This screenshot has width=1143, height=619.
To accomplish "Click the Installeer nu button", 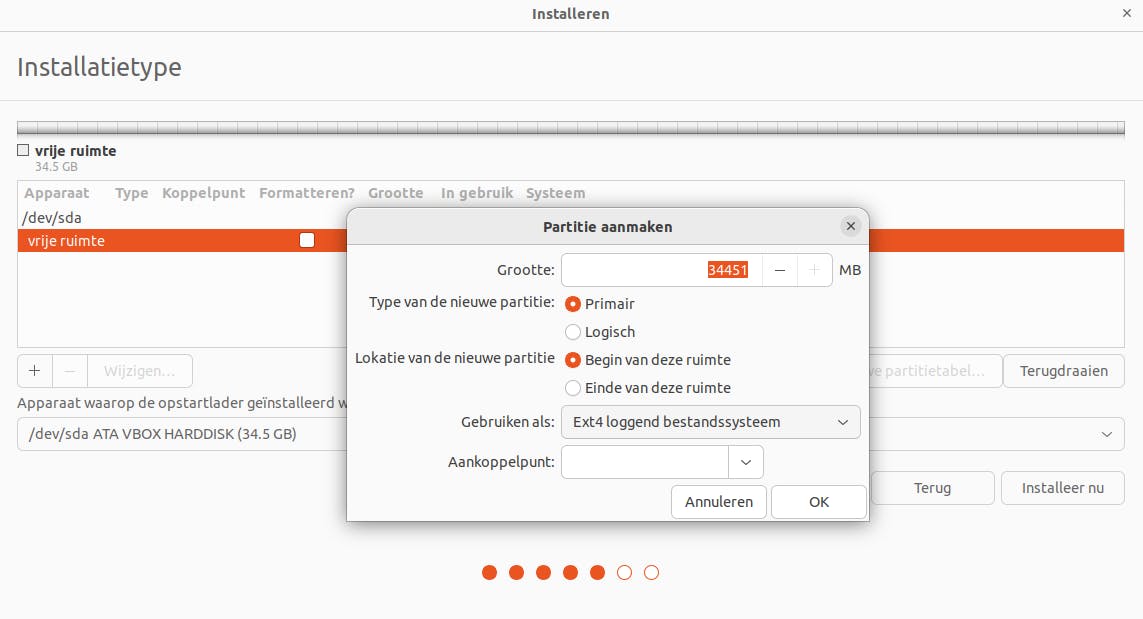I will pyautogui.click(x=1062, y=487).
